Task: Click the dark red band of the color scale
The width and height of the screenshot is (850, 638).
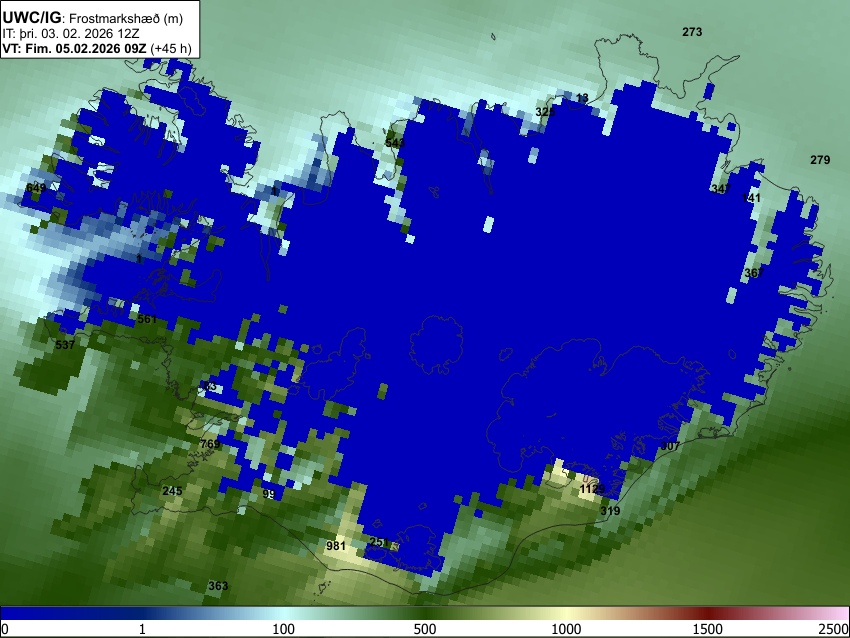Action: pyautogui.click(x=707, y=613)
